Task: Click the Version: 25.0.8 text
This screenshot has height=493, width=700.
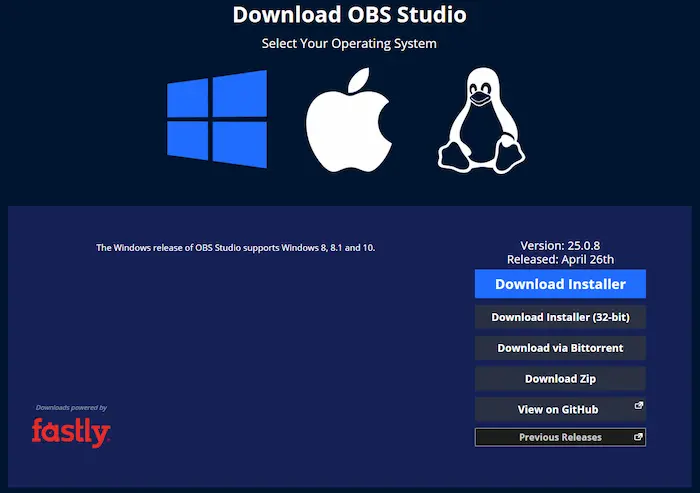Action: [x=560, y=246]
